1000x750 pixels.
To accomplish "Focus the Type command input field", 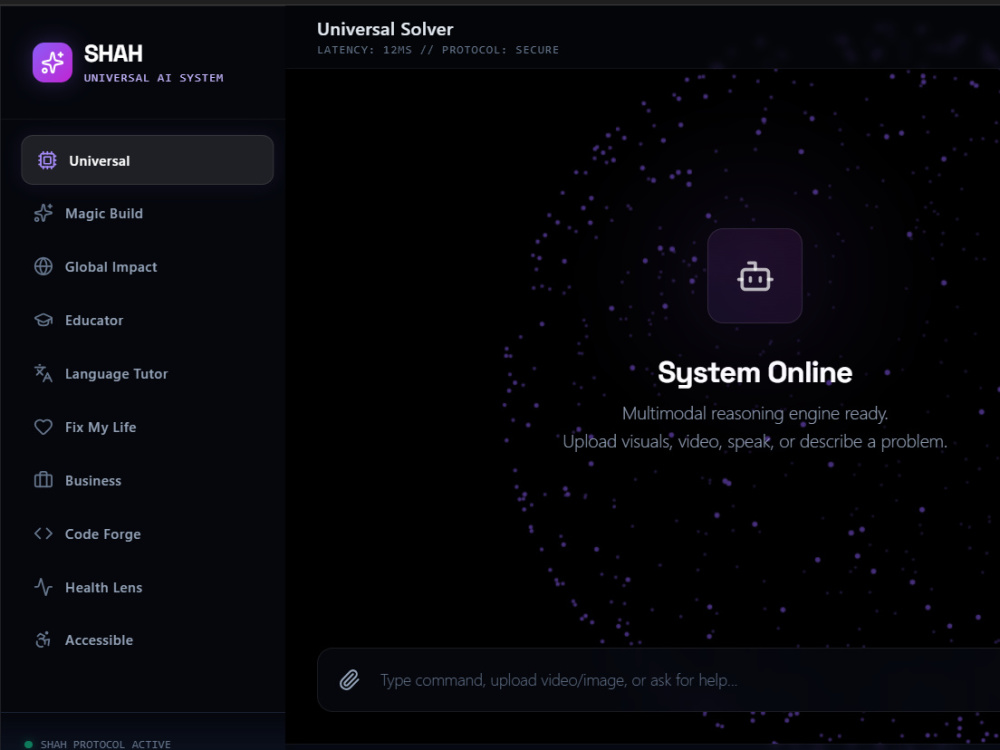I will pyautogui.click(x=658, y=680).
